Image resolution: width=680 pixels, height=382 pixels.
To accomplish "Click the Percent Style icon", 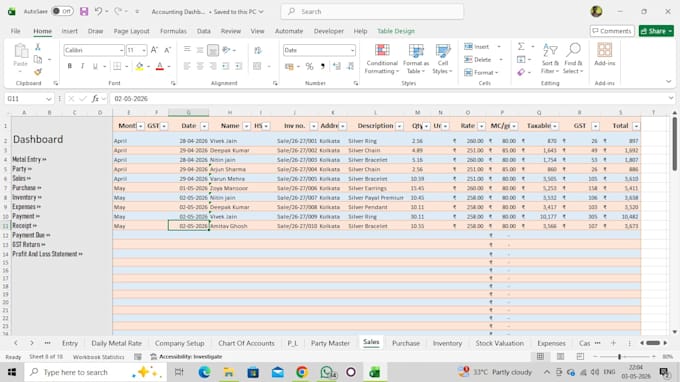I will click(309, 66).
